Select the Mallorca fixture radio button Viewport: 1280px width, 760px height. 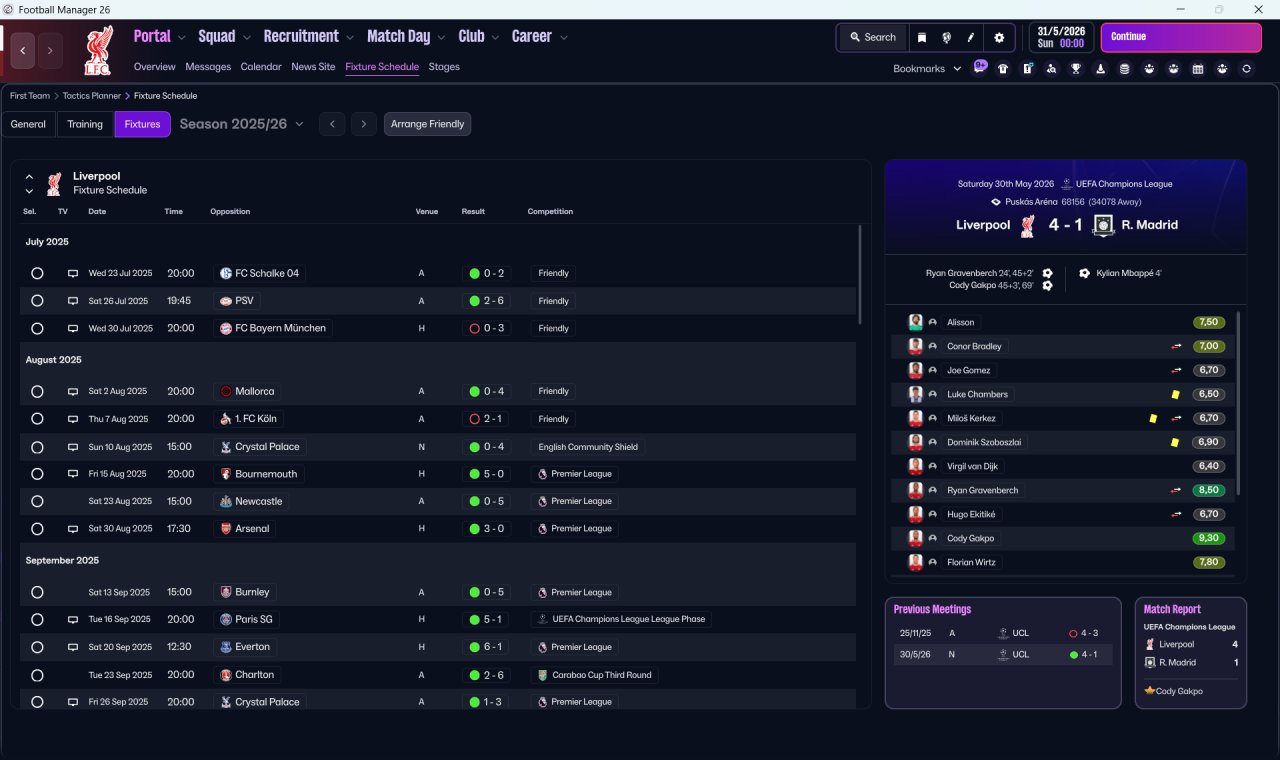click(x=37, y=392)
